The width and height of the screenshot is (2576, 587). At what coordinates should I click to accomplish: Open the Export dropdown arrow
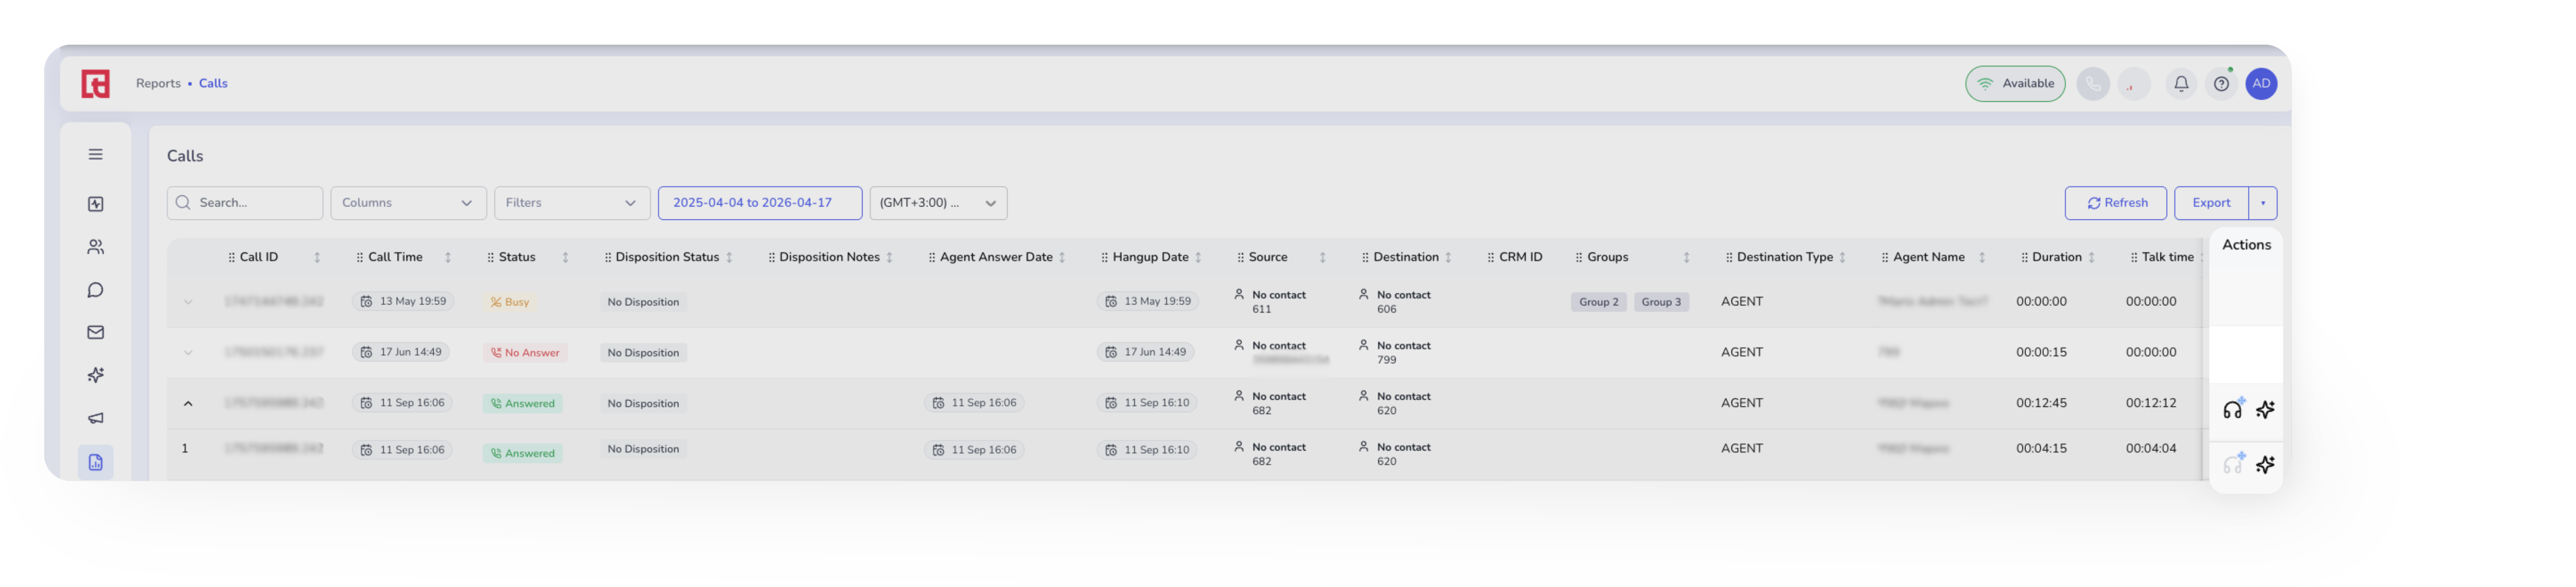tap(2262, 203)
